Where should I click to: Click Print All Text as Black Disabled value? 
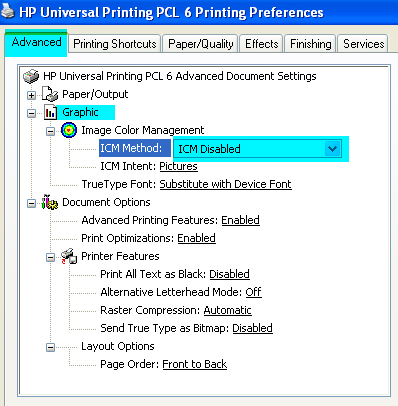pos(229,274)
